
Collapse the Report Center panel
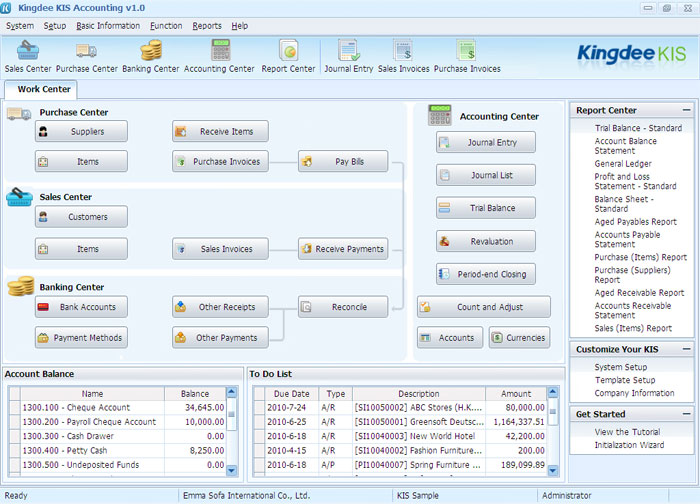coord(687,110)
